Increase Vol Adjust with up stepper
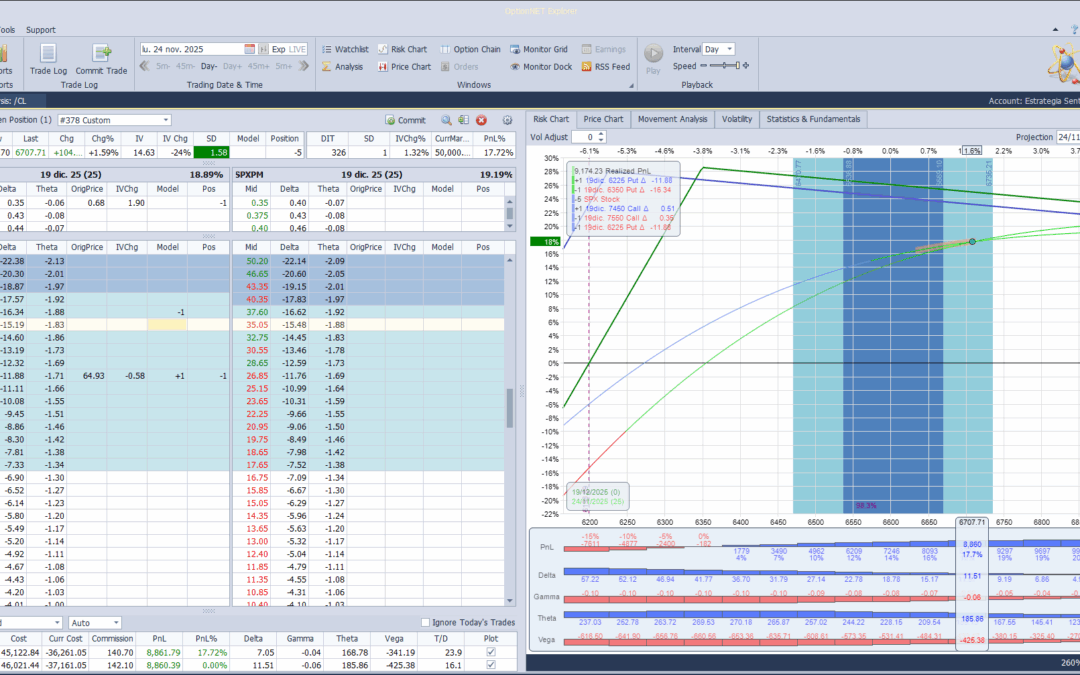The height and width of the screenshot is (675, 1080). click(x=601, y=134)
